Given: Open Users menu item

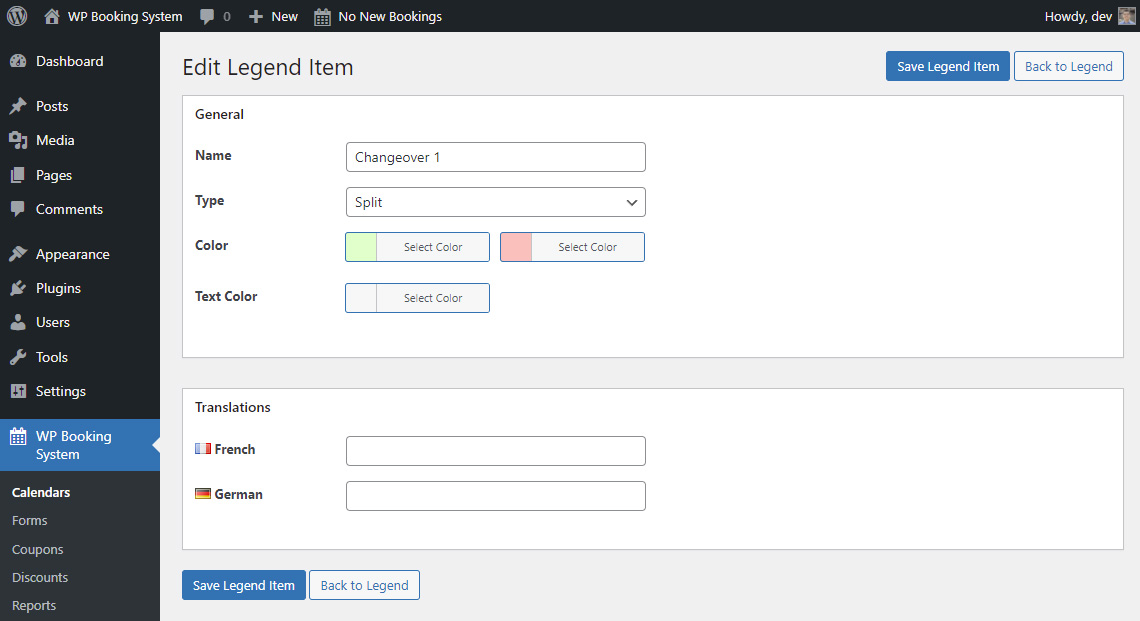Looking at the screenshot, I should coord(53,322).
